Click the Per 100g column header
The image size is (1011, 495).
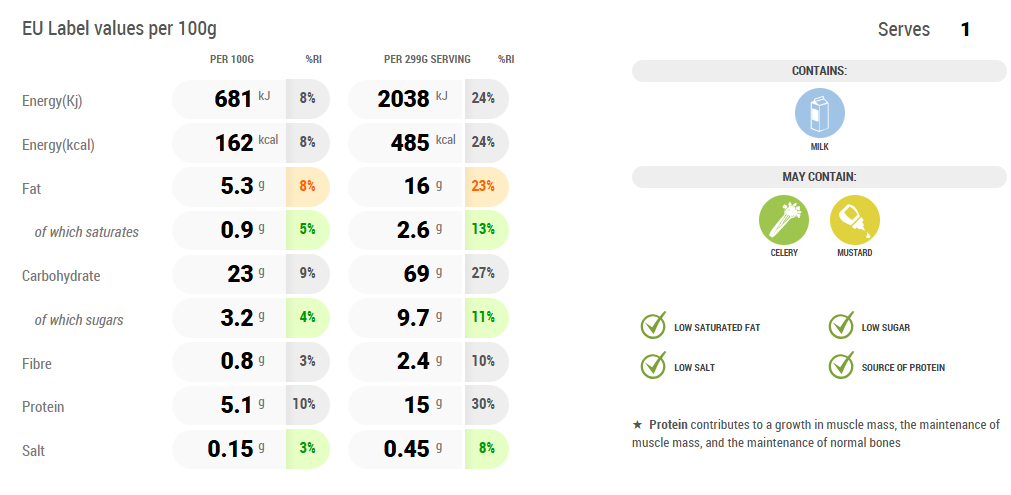tap(232, 59)
